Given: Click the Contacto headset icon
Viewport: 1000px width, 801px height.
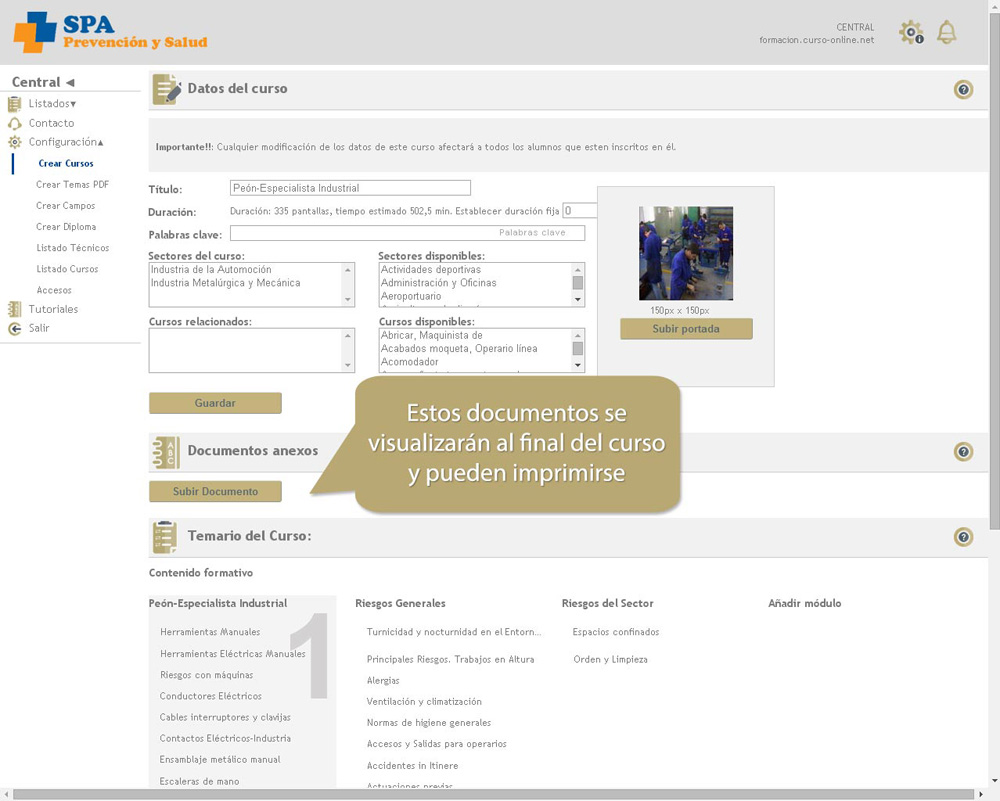Looking at the screenshot, I should [14, 123].
